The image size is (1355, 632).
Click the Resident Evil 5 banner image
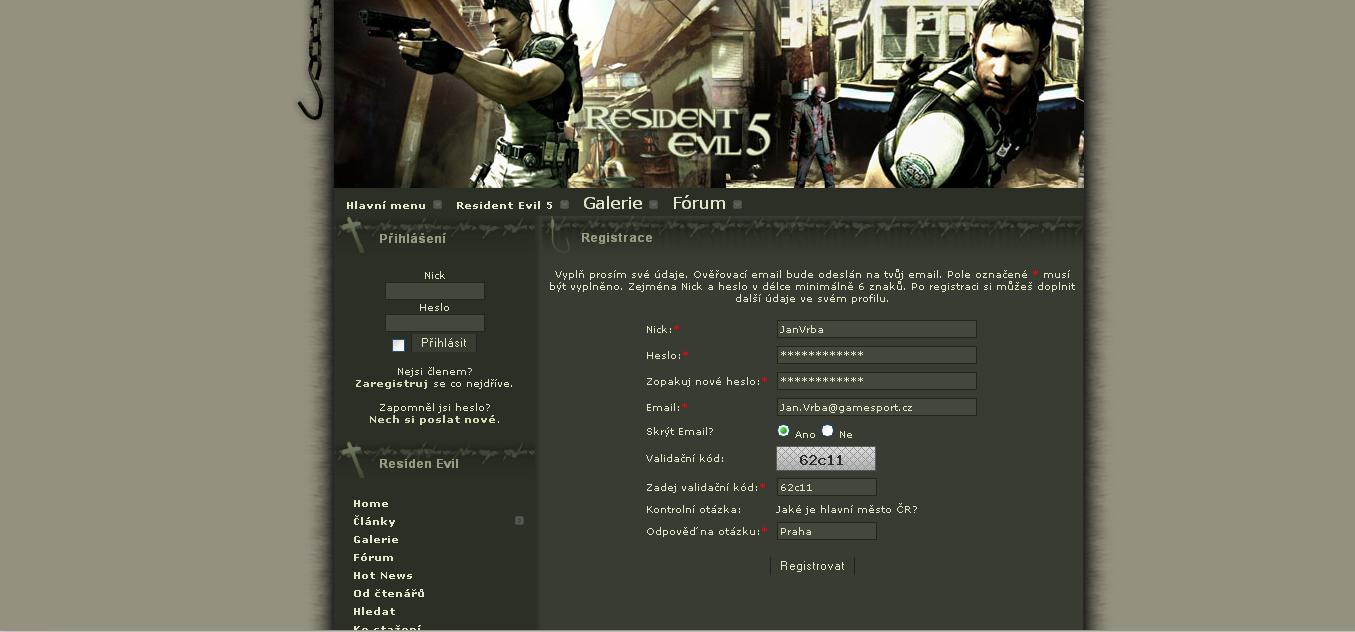[709, 94]
